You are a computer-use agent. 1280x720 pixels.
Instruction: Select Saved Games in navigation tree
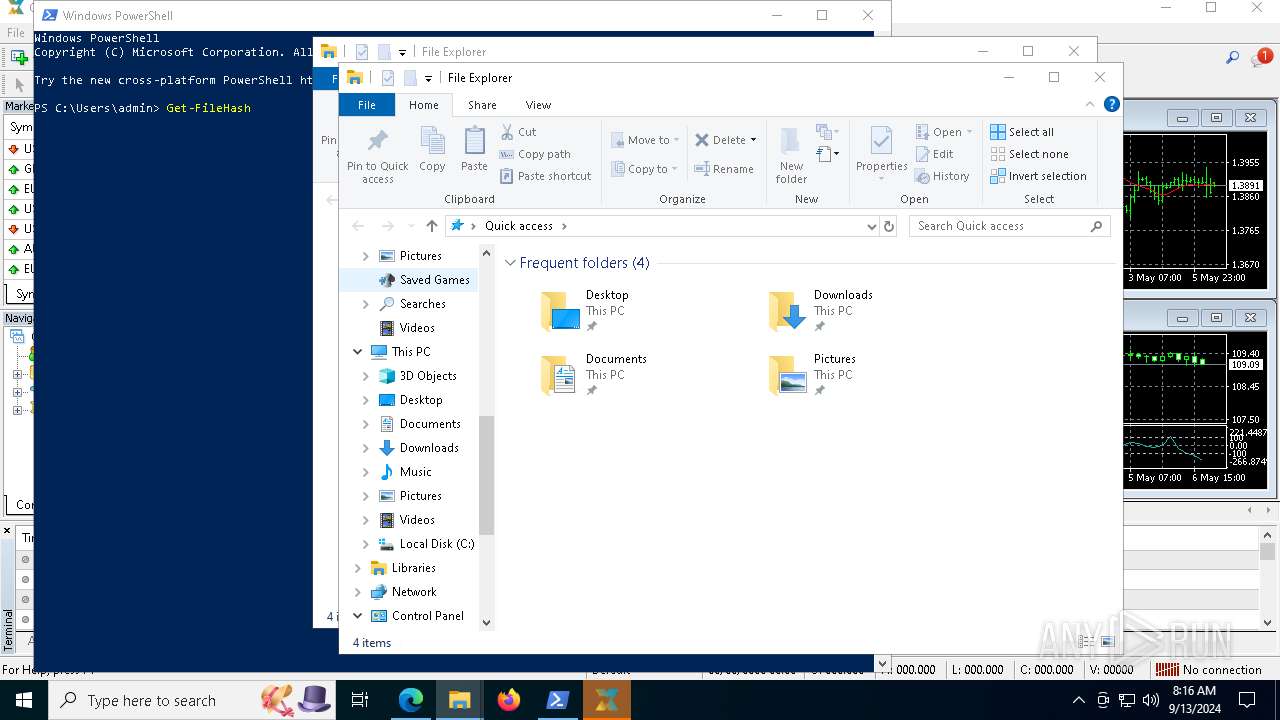point(424,280)
